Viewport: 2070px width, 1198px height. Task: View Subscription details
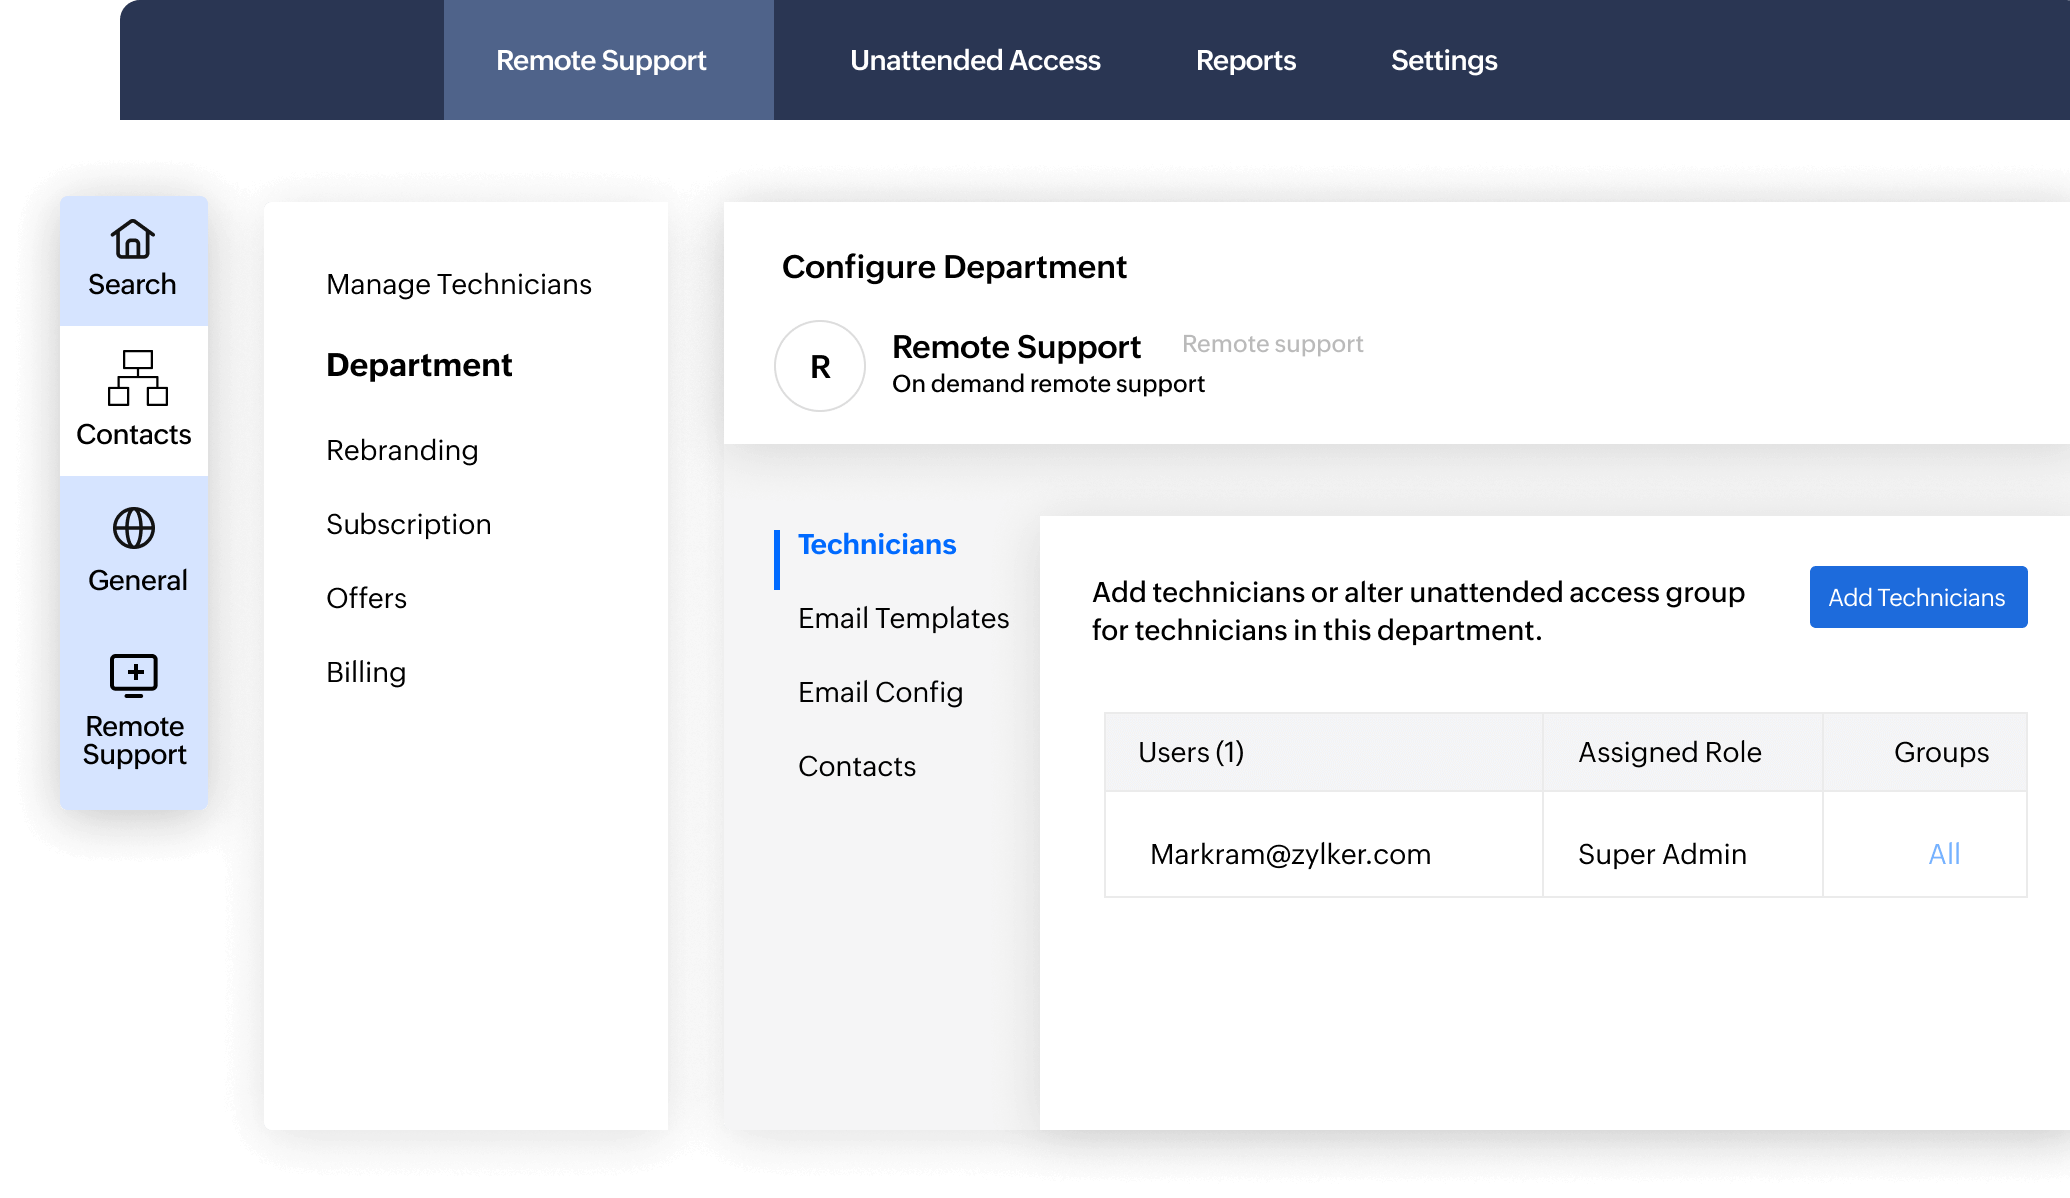(x=408, y=523)
